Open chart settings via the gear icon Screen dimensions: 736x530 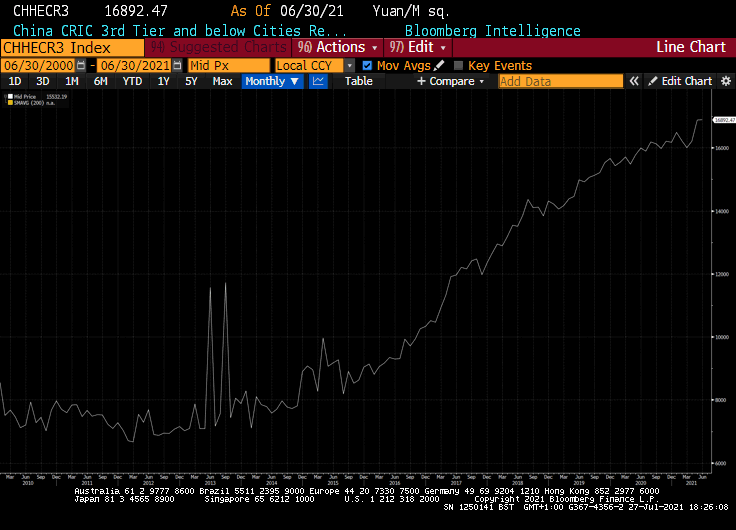point(725,81)
